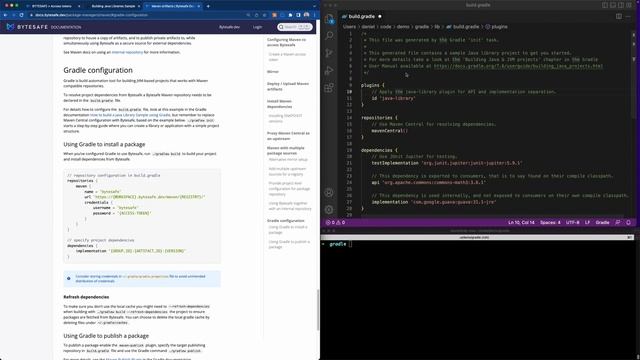Change language mode from Gradle in status bar
The image size is (640, 360).
click(x=602, y=222)
